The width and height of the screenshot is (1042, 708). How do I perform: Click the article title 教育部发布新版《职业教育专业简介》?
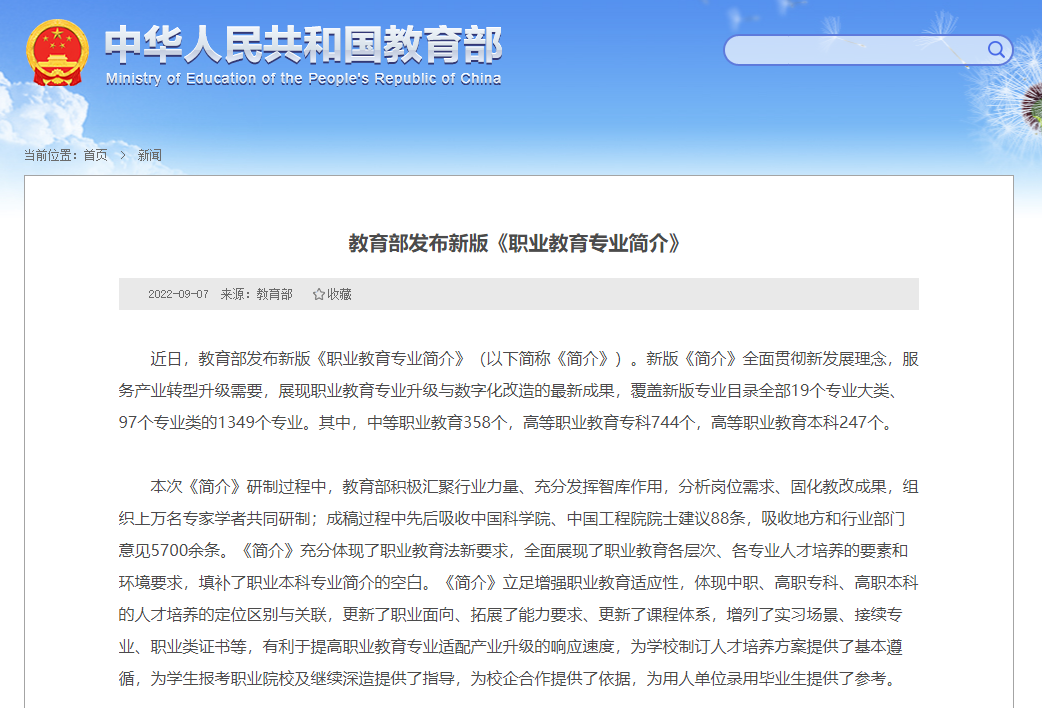tap(514, 243)
